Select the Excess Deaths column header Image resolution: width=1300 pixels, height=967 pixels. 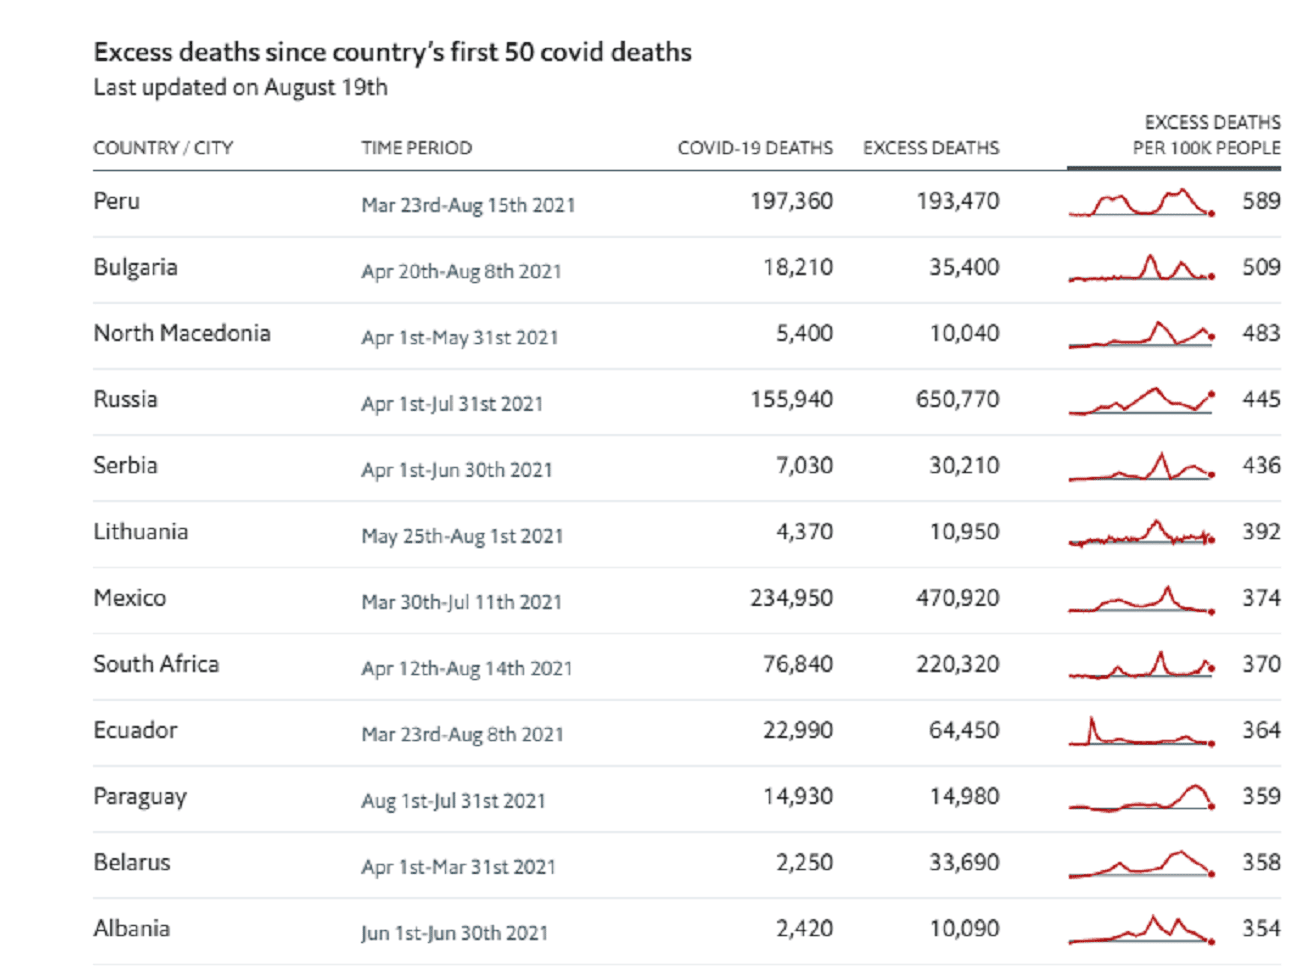pyautogui.click(x=930, y=148)
